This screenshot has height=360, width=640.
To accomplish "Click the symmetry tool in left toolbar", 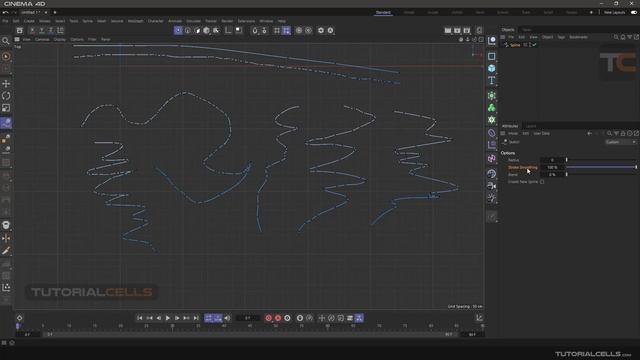I will pos(6,238).
